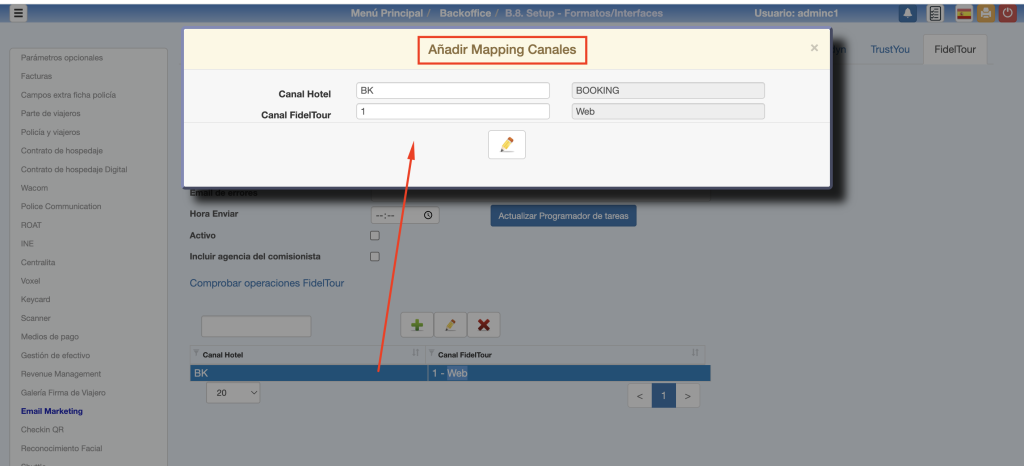
Task: Click the red X delete mapping icon
Action: coord(483,325)
